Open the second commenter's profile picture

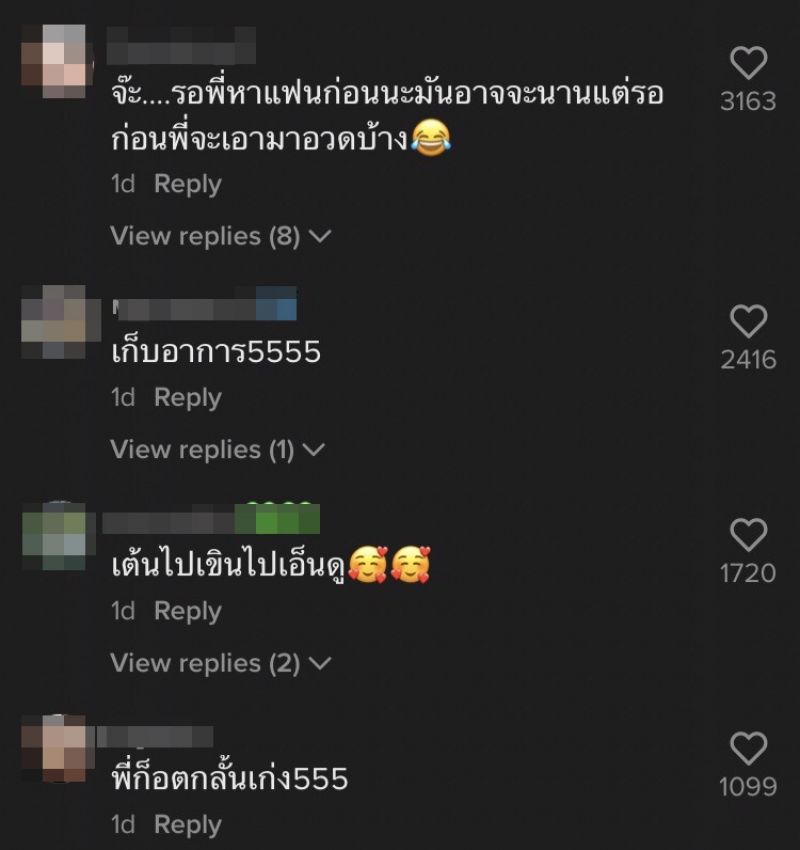(x=54, y=322)
